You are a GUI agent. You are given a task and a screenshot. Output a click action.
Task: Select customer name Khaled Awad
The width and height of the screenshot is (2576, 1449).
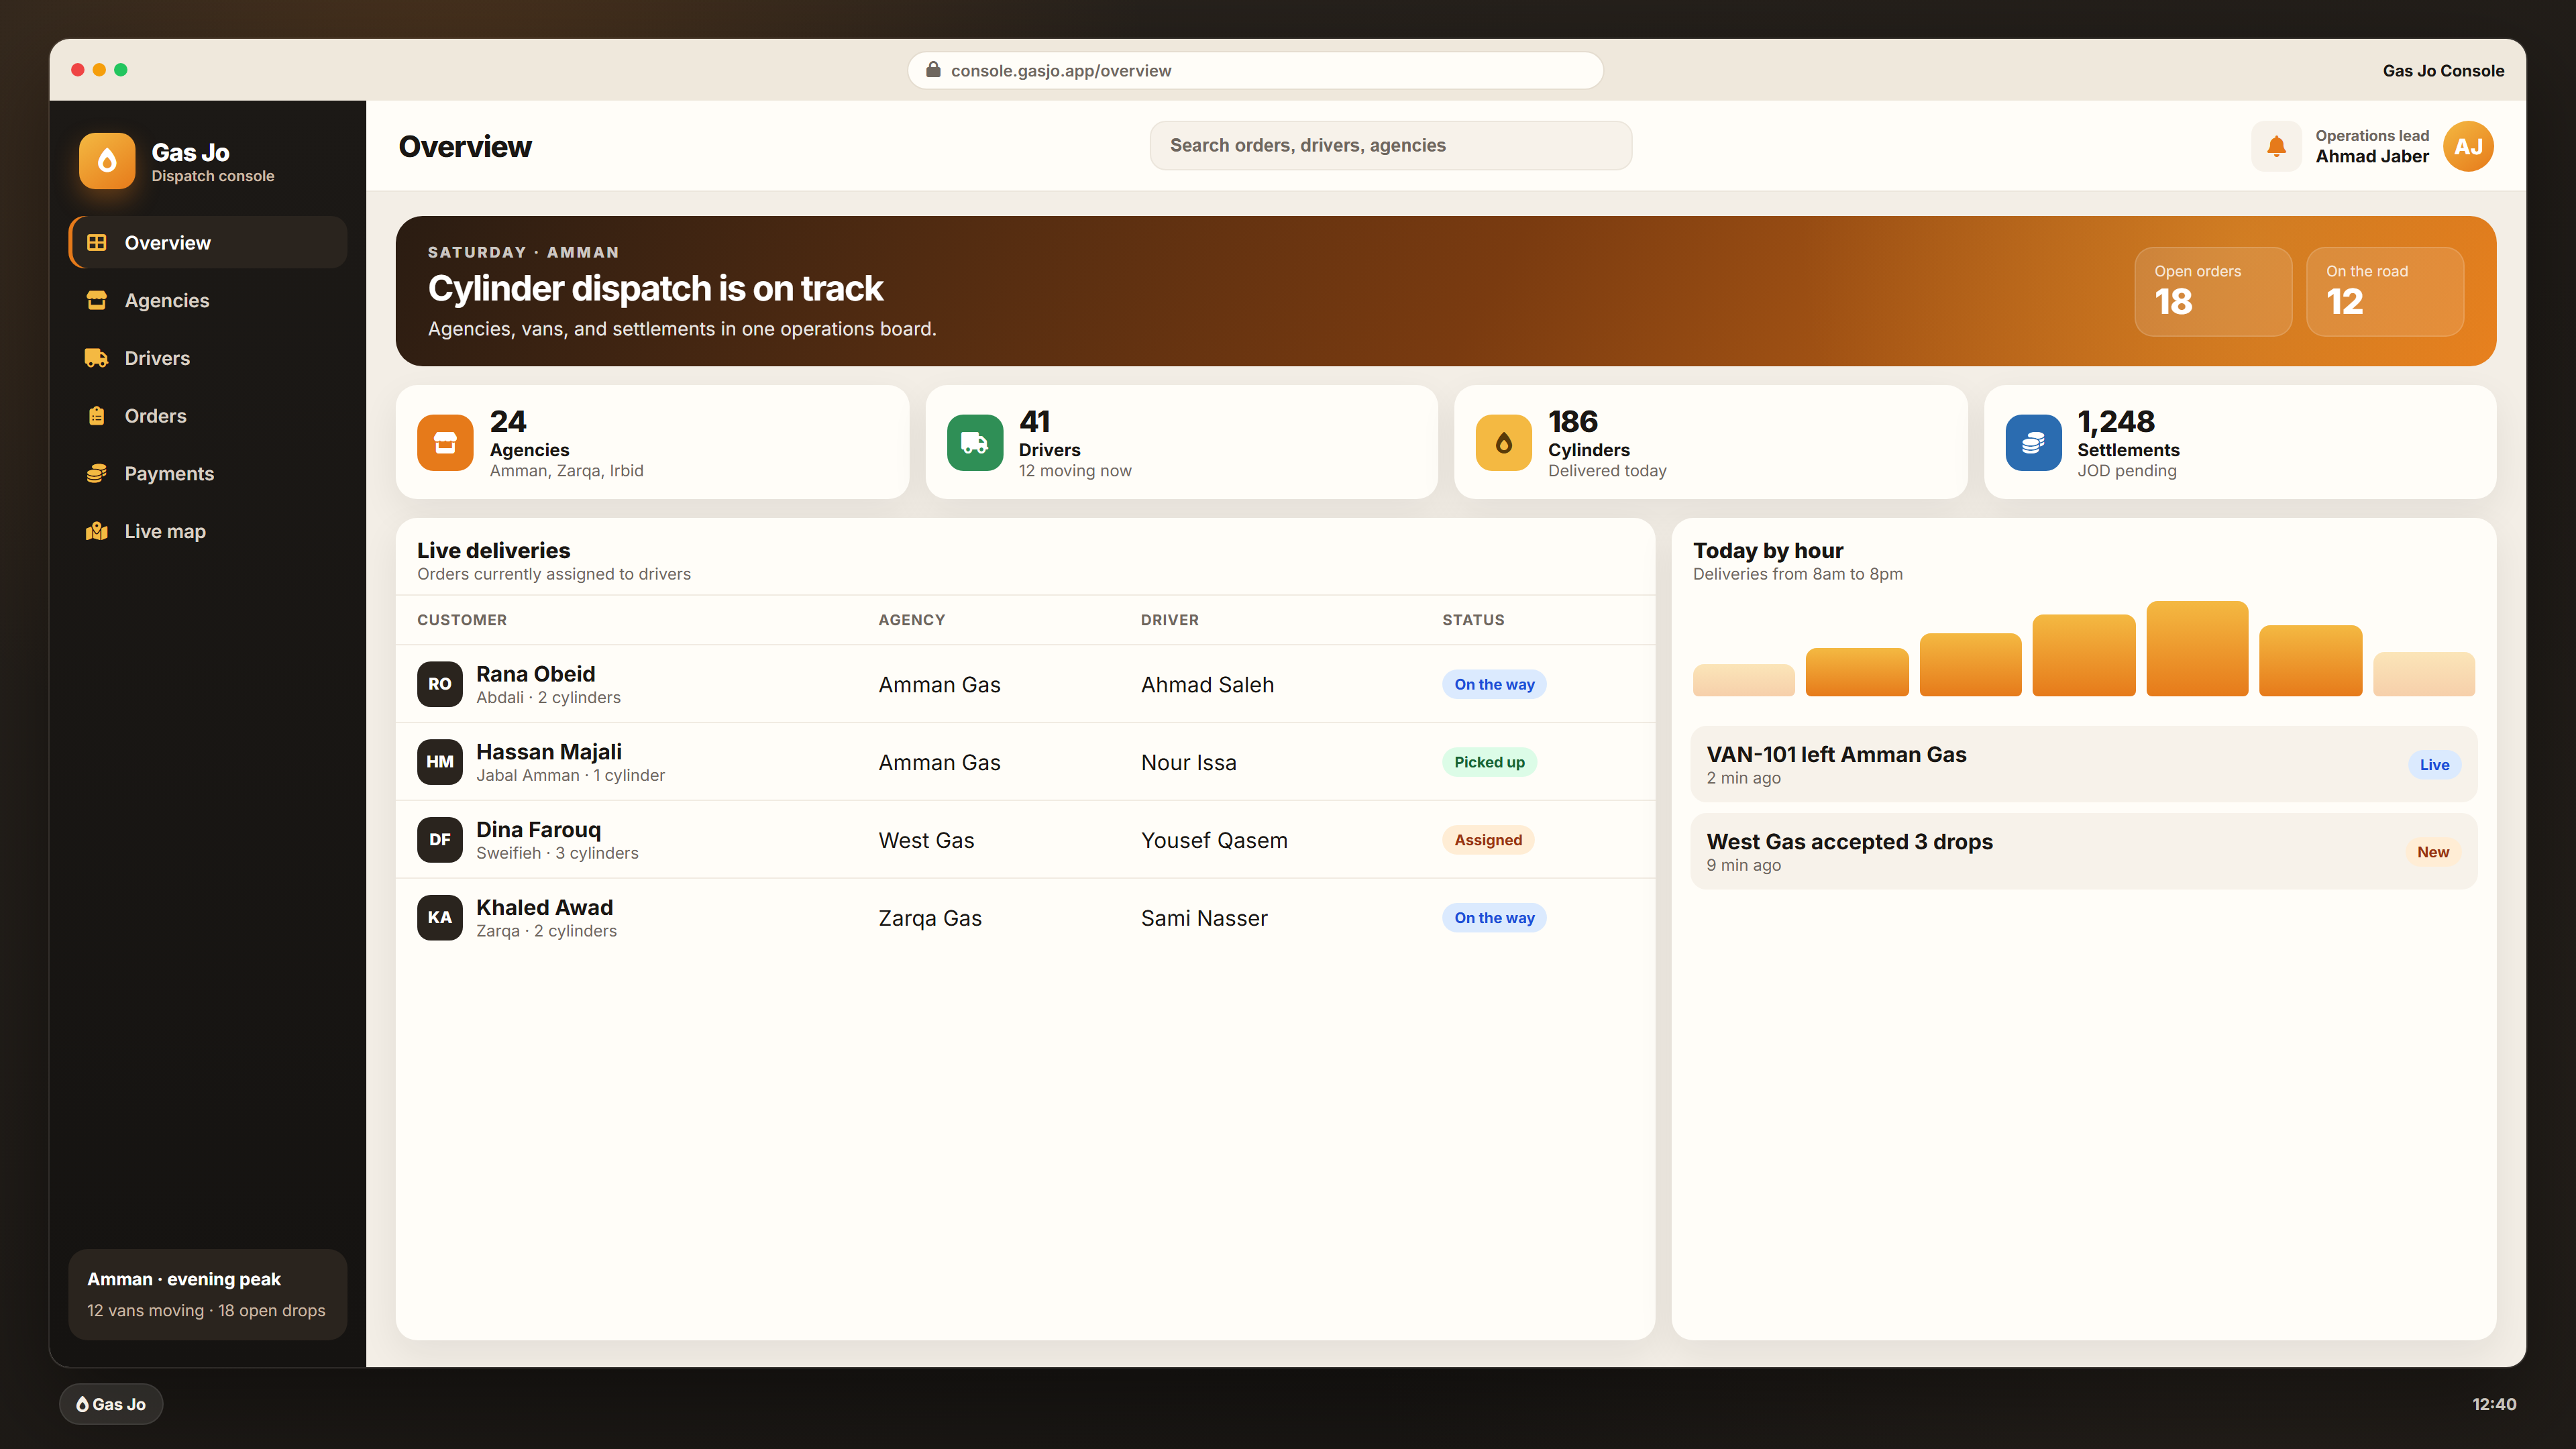[544, 907]
